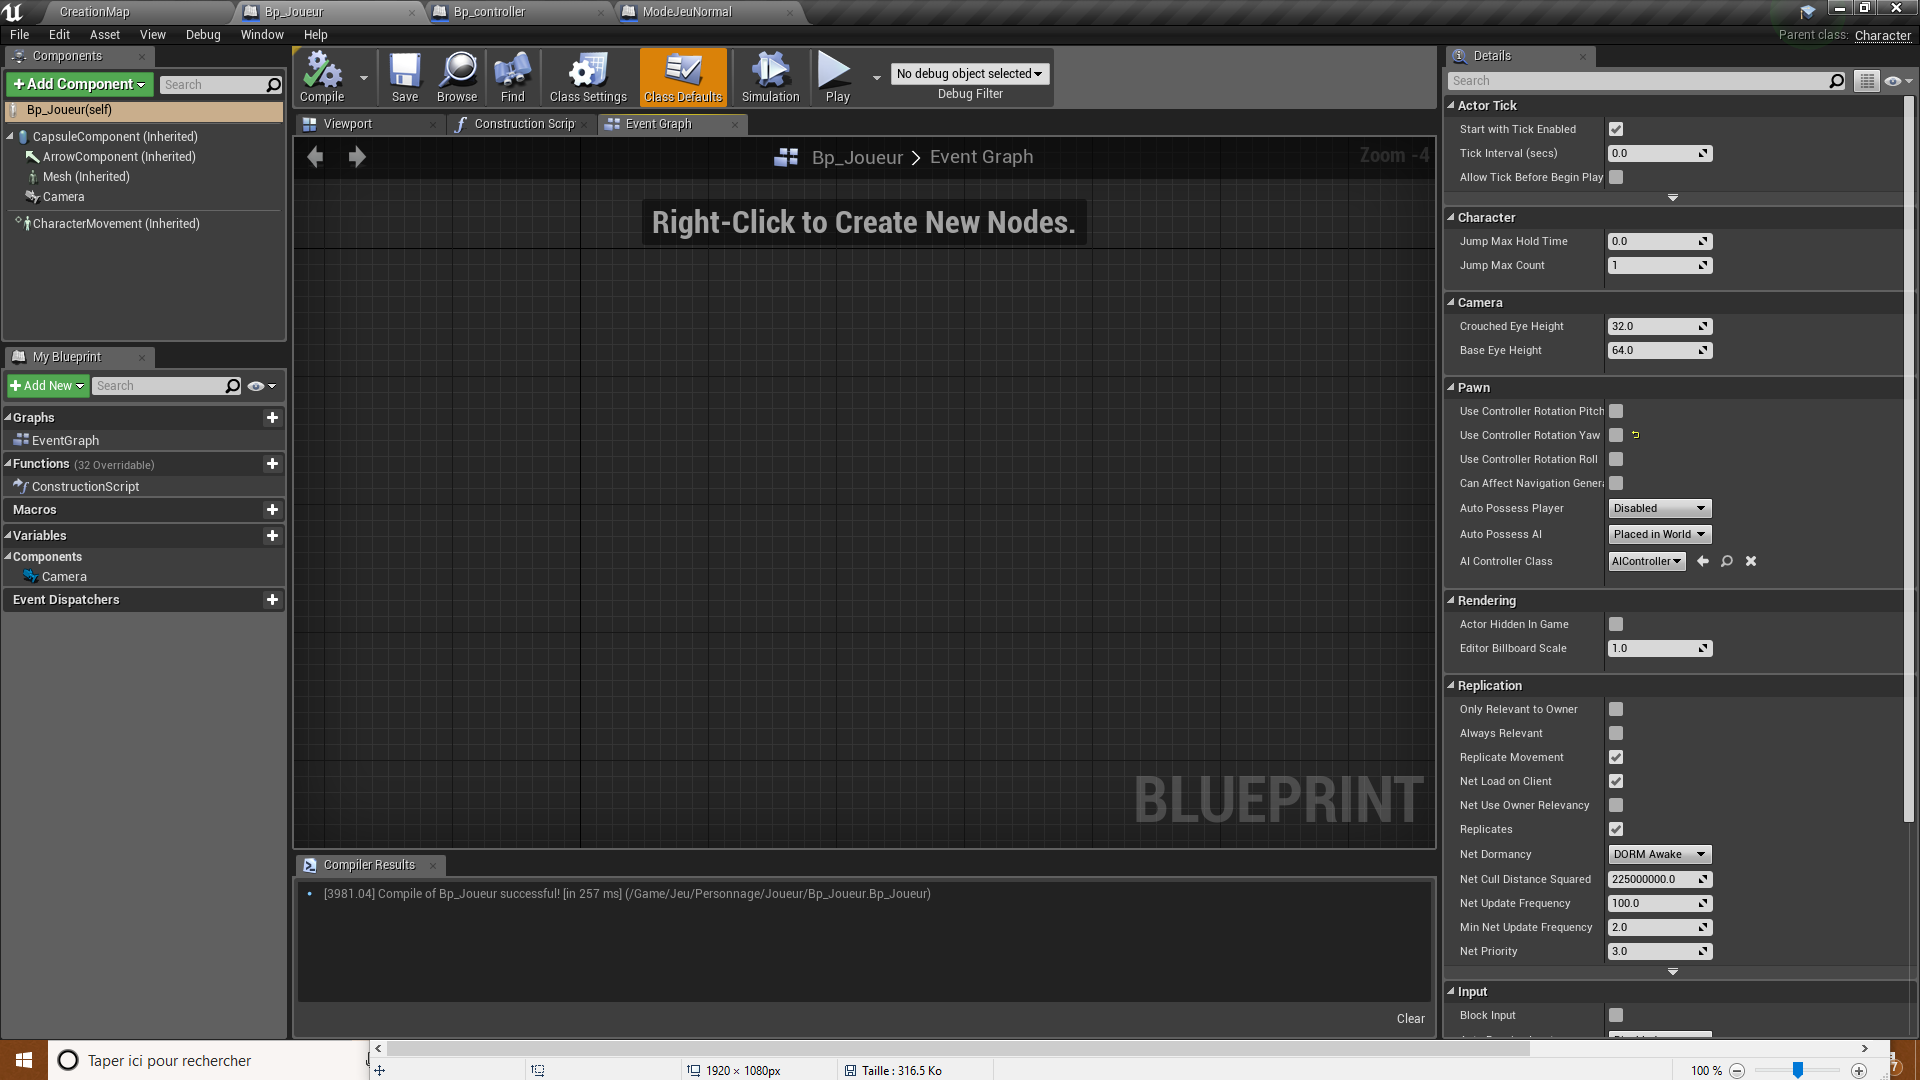Toggle Start with Tick Enabled checkbox
Image resolution: width=1920 pixels, height=1080 pixels.
1616,129
